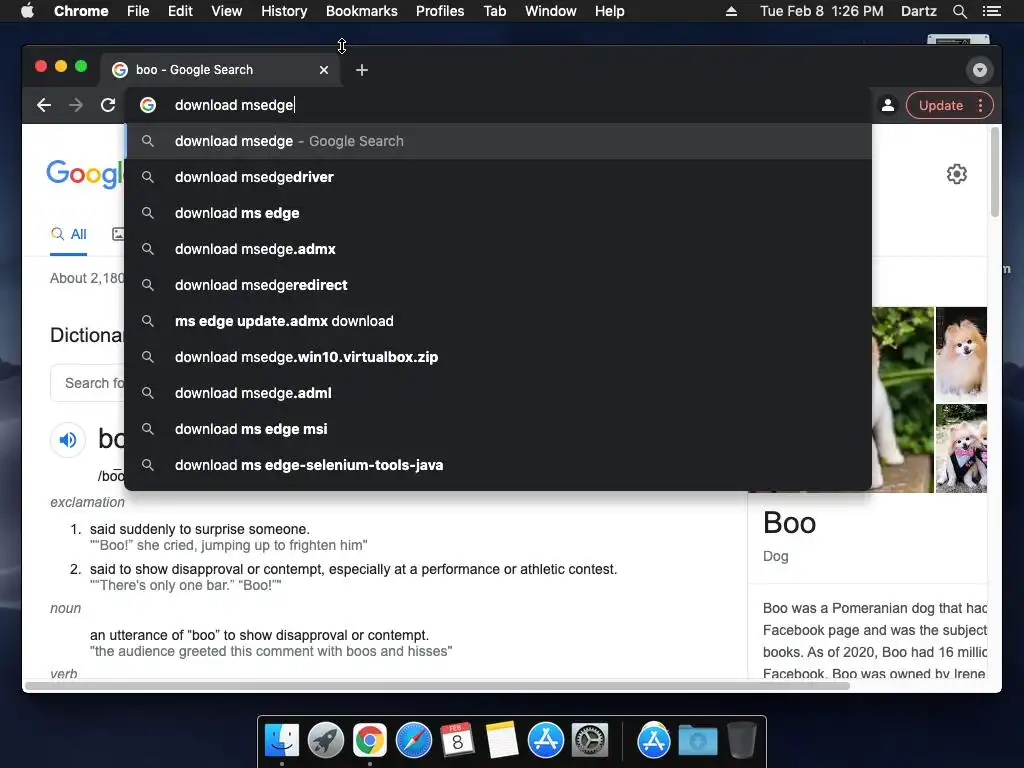
Task: Open the File menu
Action: click(x=138, y=11)
